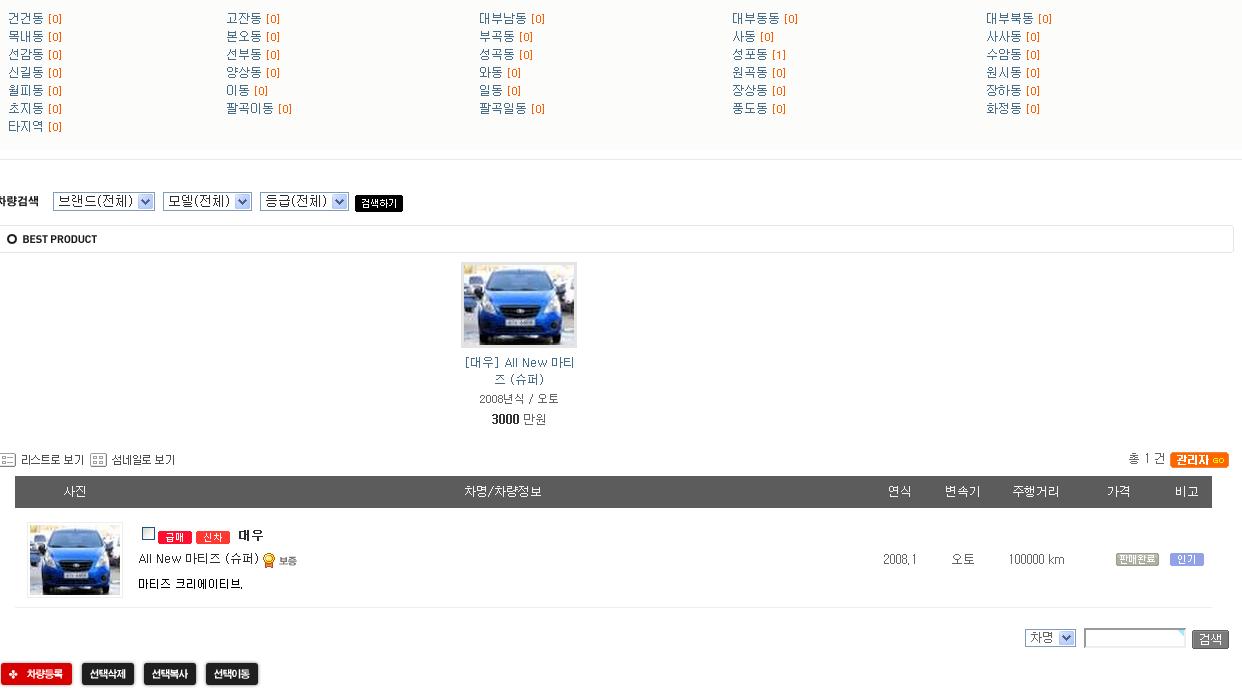Image resolution: width=1242 pixels, height=690 pixels.
Task: Open the 브랜드(전체) dropdown
Action: tap(104, 202)
